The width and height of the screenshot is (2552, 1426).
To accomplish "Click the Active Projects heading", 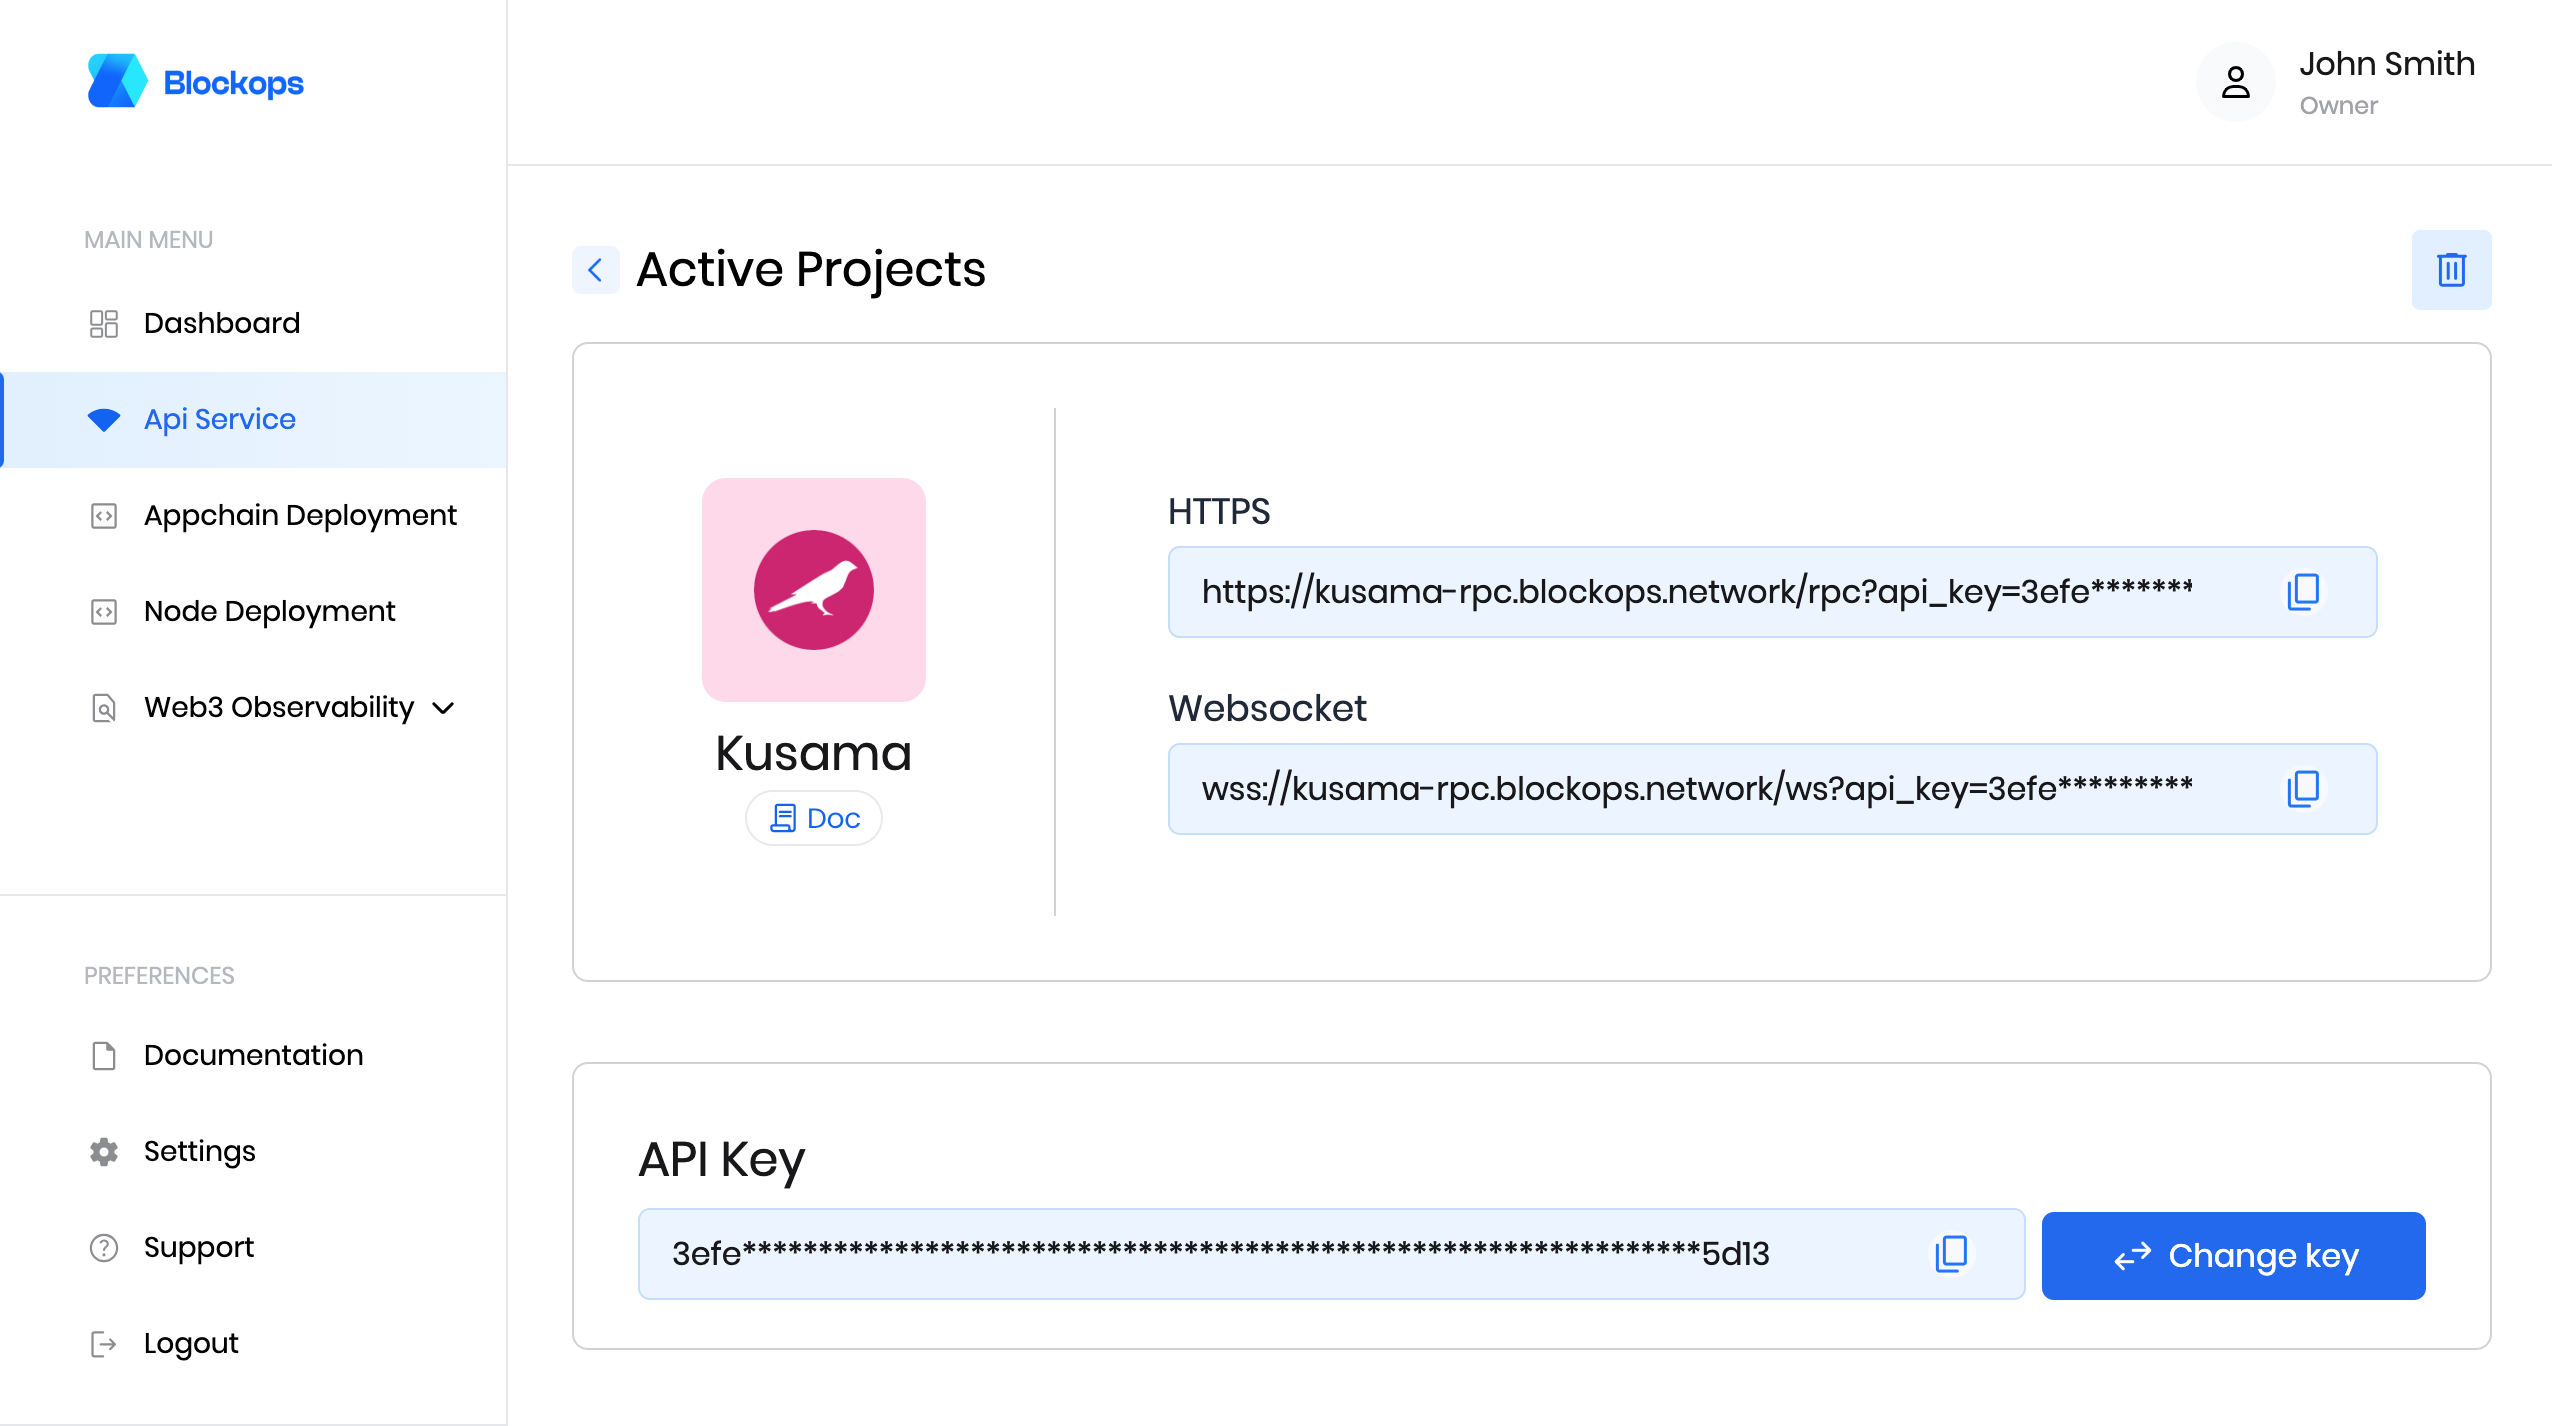I will pyautogui.click(x=811, y=269).
